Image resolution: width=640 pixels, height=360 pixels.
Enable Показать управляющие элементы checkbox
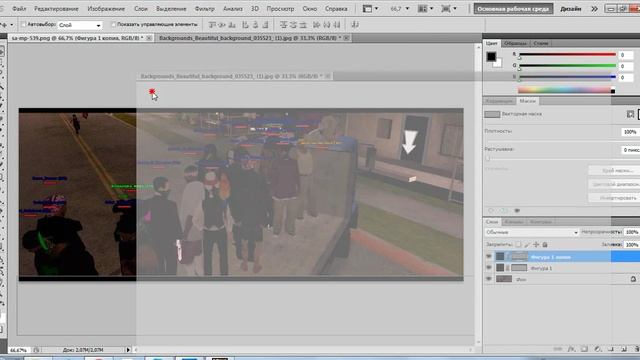point(113,24)
